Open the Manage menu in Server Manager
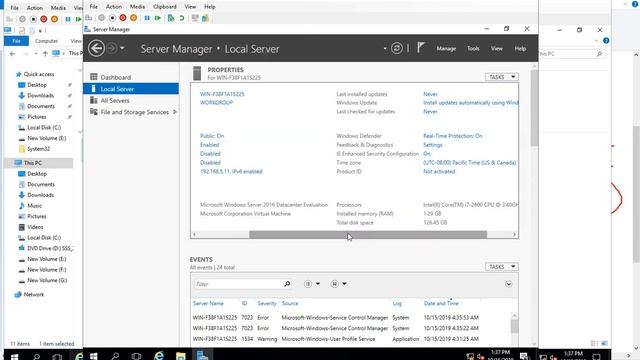This screenshot has height=360, width=640. [x=446, y=48]
